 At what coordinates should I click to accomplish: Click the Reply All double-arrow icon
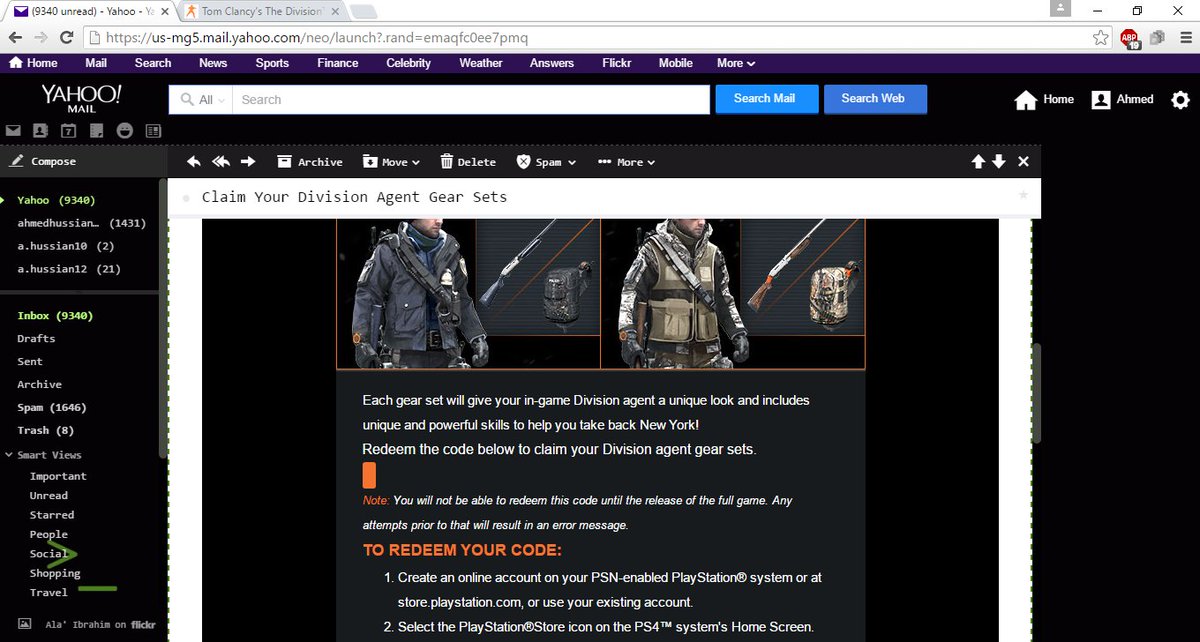[221, 161]
